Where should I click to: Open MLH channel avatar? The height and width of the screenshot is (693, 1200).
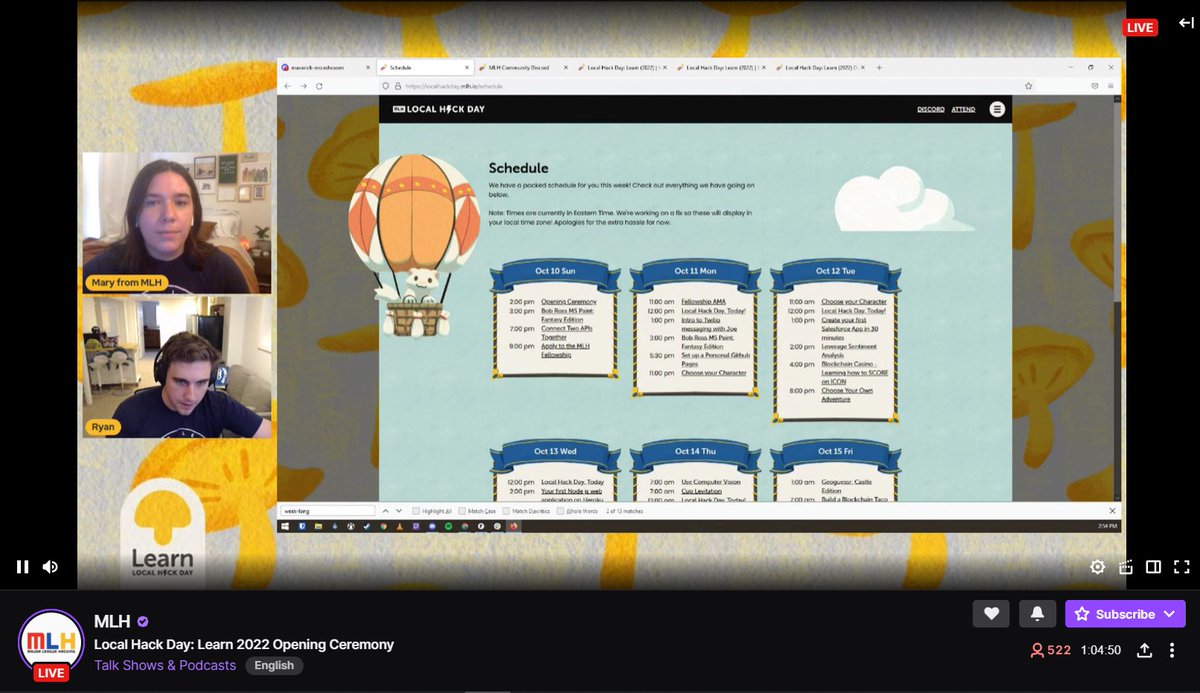pyautogui.click(x=51, y=642)
